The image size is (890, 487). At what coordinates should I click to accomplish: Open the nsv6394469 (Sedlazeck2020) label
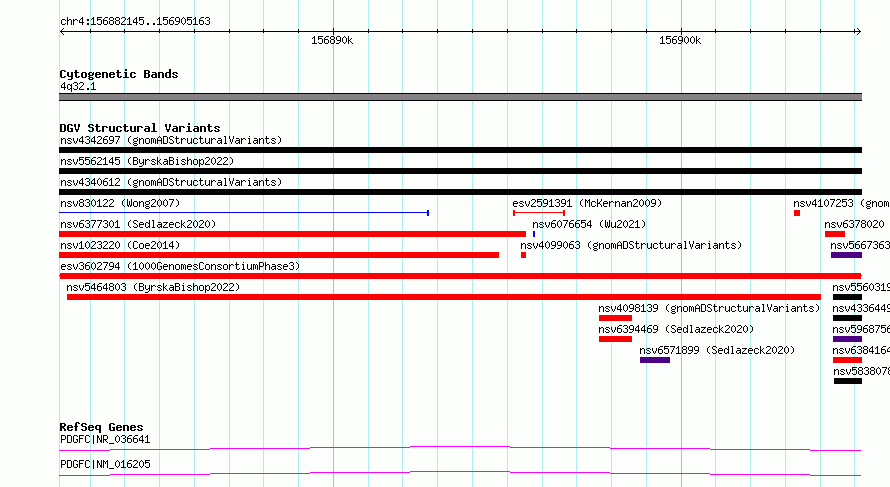coord(676,329)
